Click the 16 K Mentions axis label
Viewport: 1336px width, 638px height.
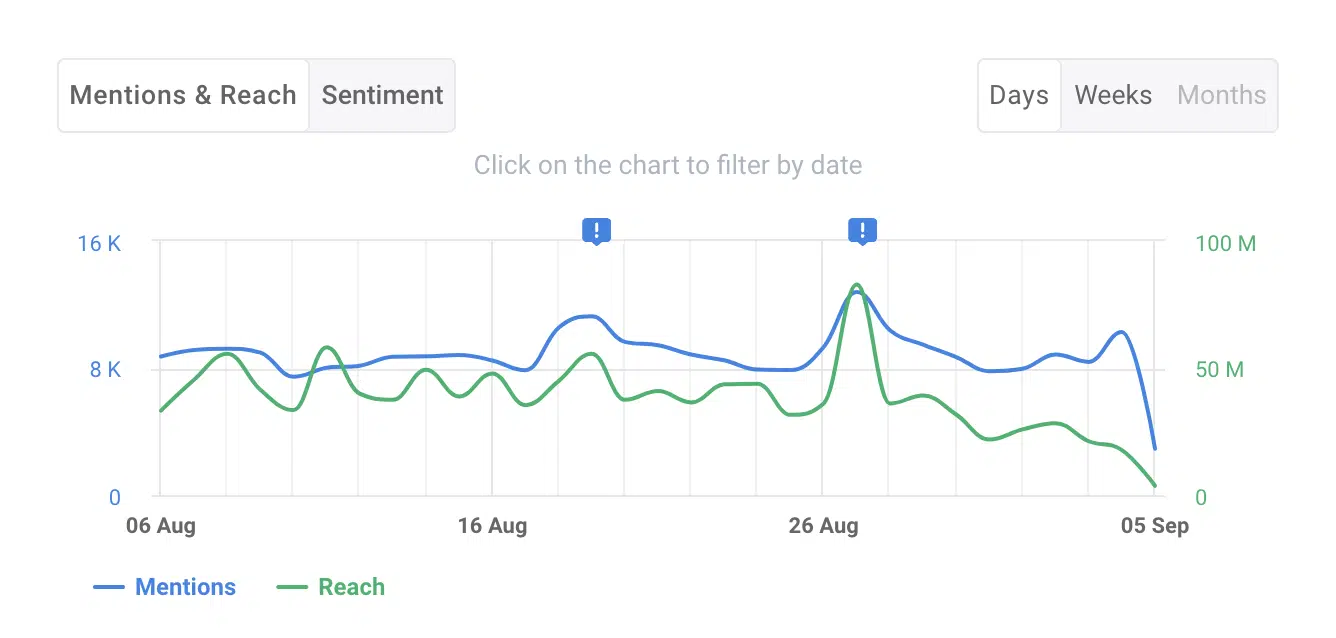[99, 243]
